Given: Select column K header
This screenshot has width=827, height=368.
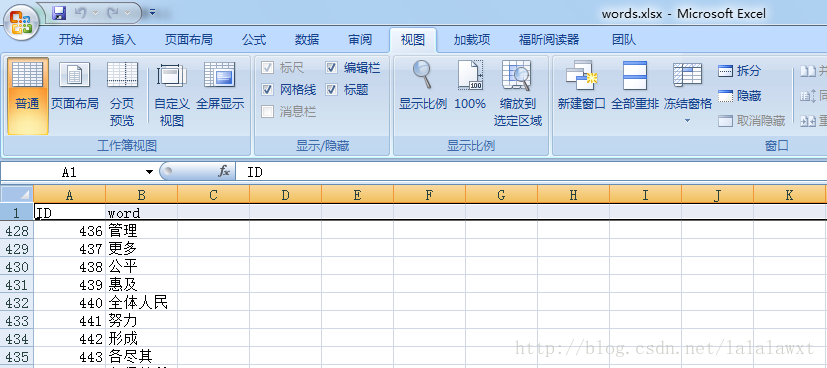Looking at the screenshot, I should (789, 195).
